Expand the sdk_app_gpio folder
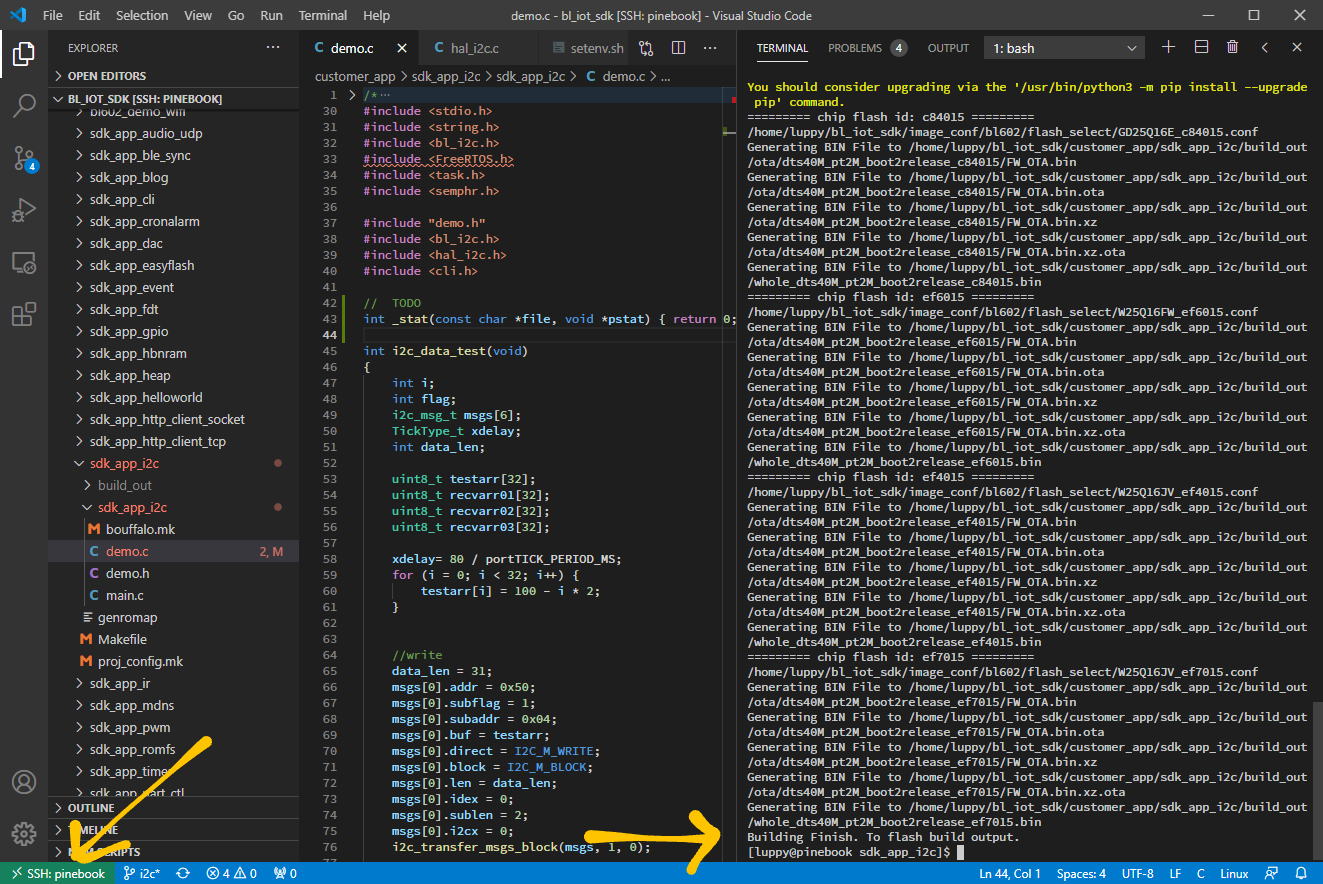Screen dimensions: 1323x884 point(128,331)
